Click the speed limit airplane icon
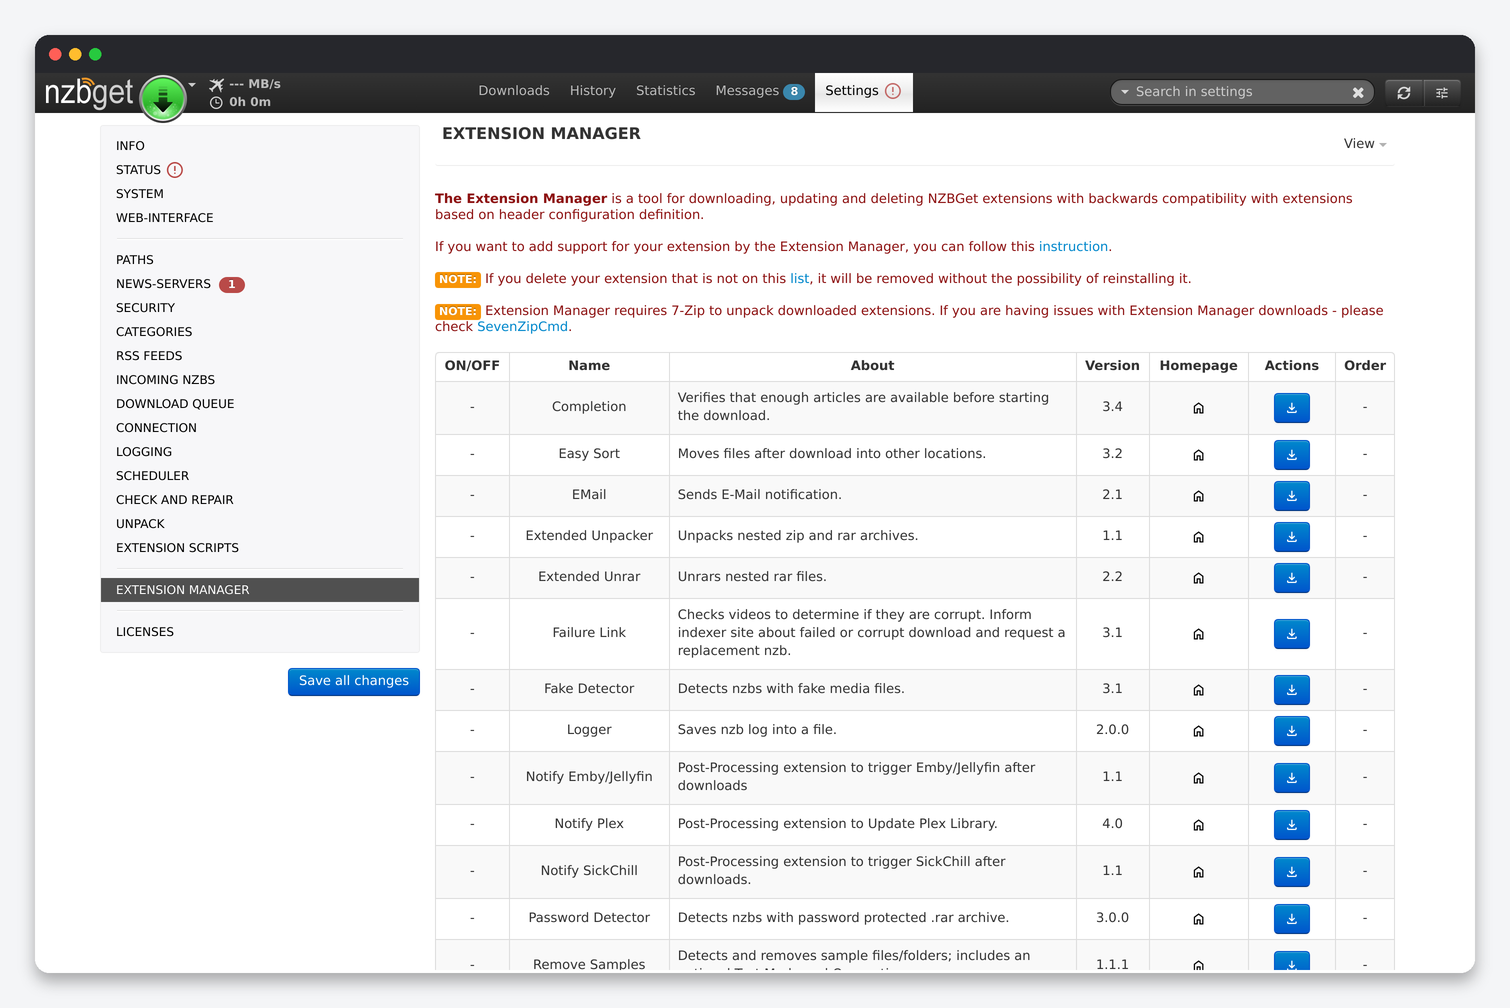The width and height of the screenshot is (1510, 1008). coord(216,85)
